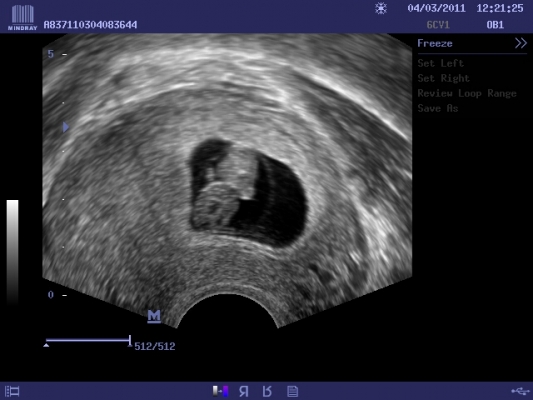Choose Set Right in Freeze menu
The width and height of the screenshot is (533, 400).
[444, 79]
